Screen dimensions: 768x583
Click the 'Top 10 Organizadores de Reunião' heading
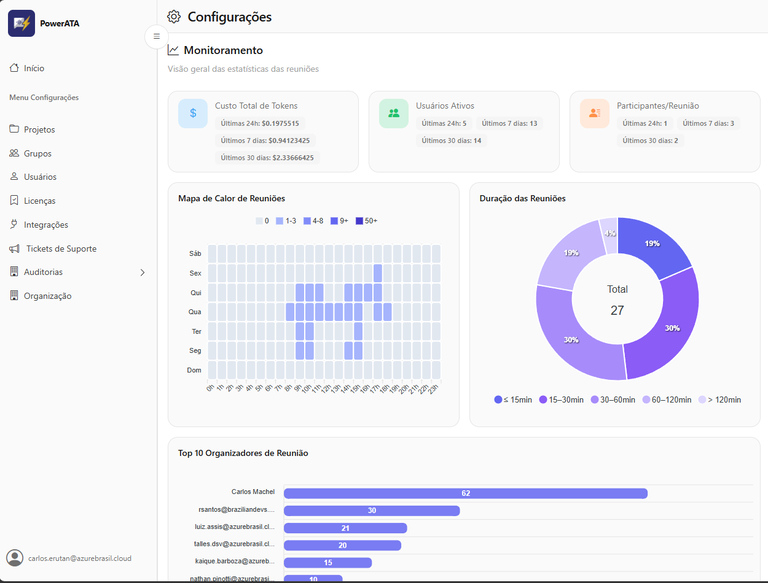click(243, 453)
